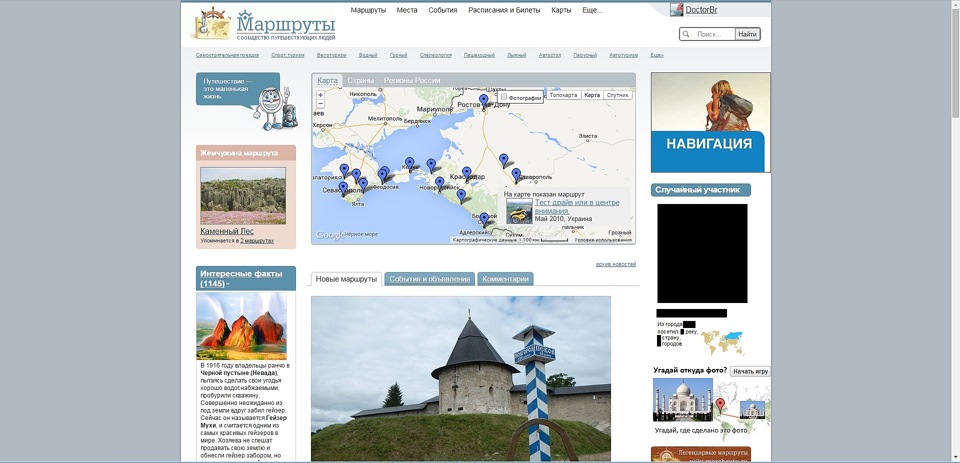Open the Taj Mahal guess photo

tap(683, 399)
